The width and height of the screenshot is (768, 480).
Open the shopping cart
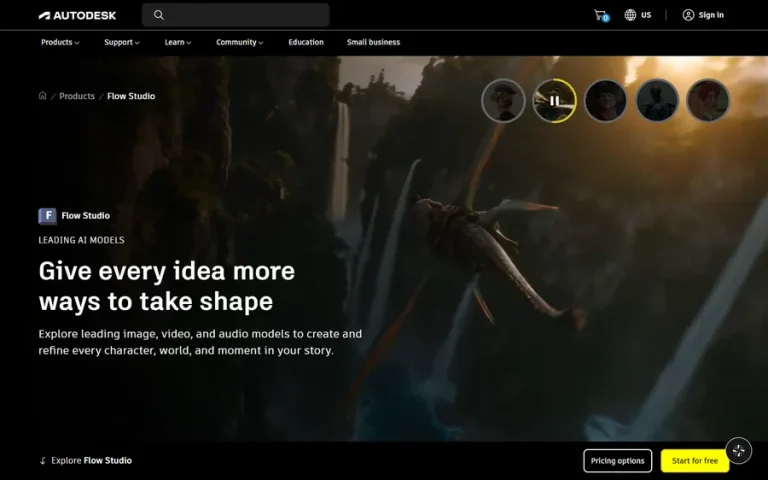(601, 15)
